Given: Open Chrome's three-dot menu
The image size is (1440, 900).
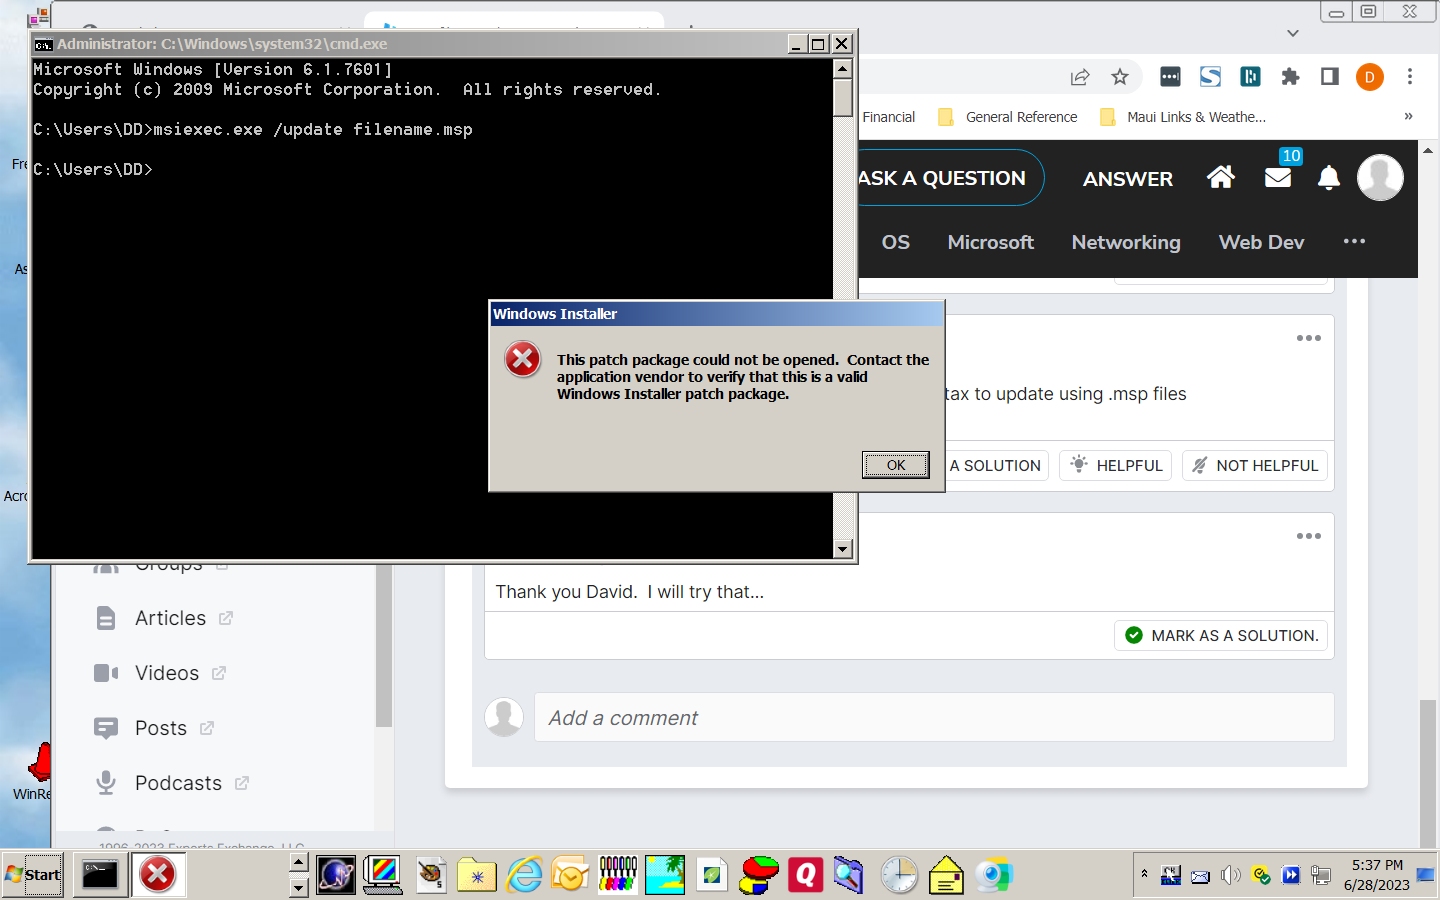Looking at the screenshot, I should pyautogui.click(x=1410, y=77).
